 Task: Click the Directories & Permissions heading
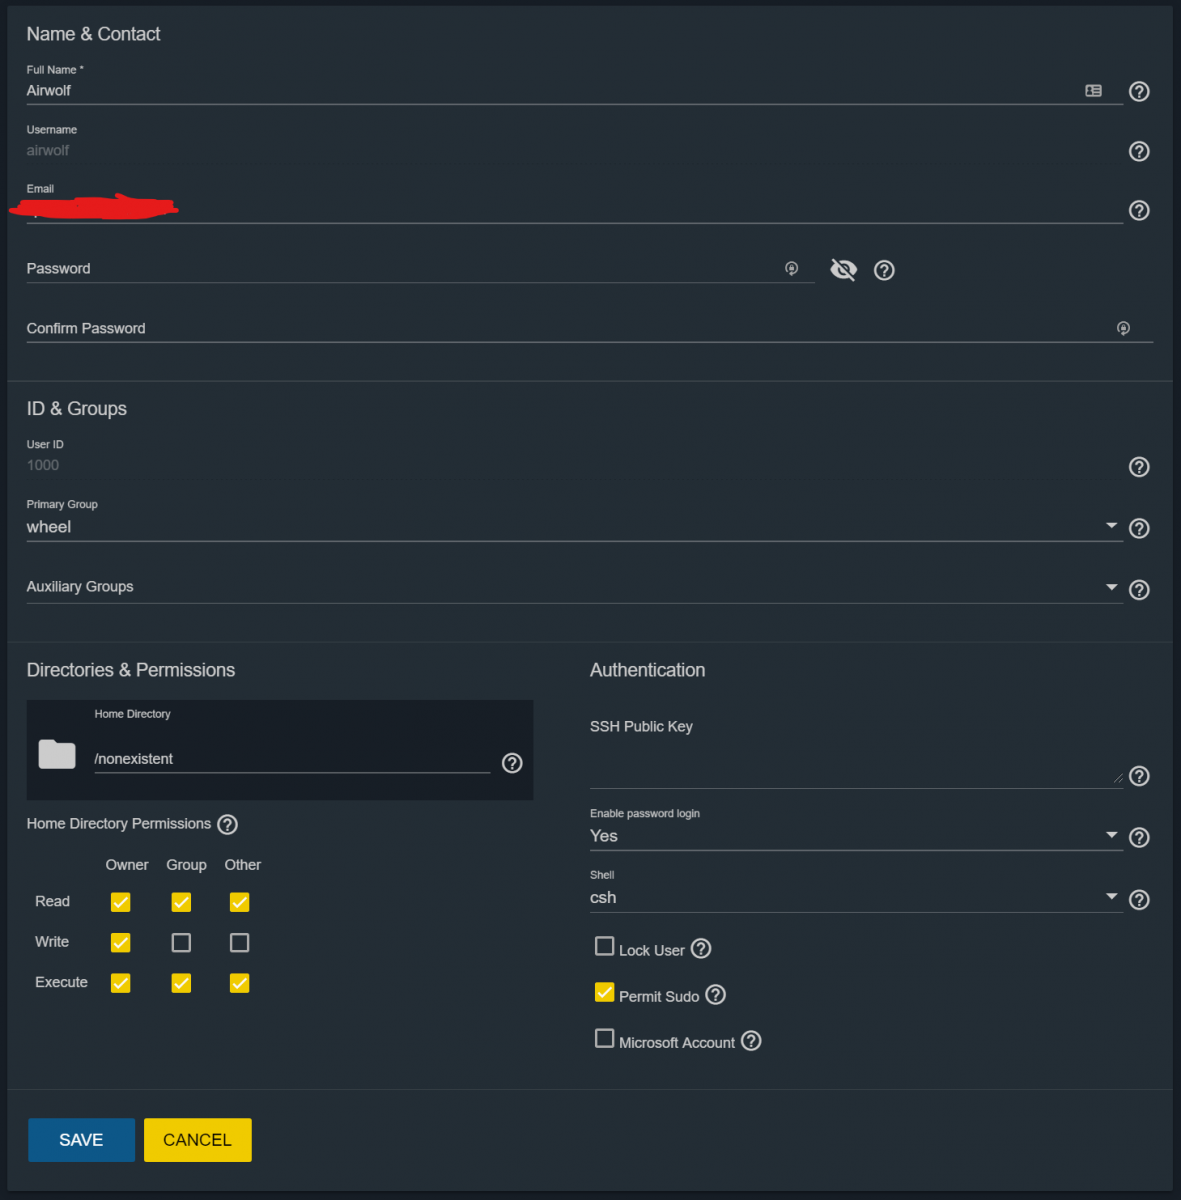click(131, 670)
